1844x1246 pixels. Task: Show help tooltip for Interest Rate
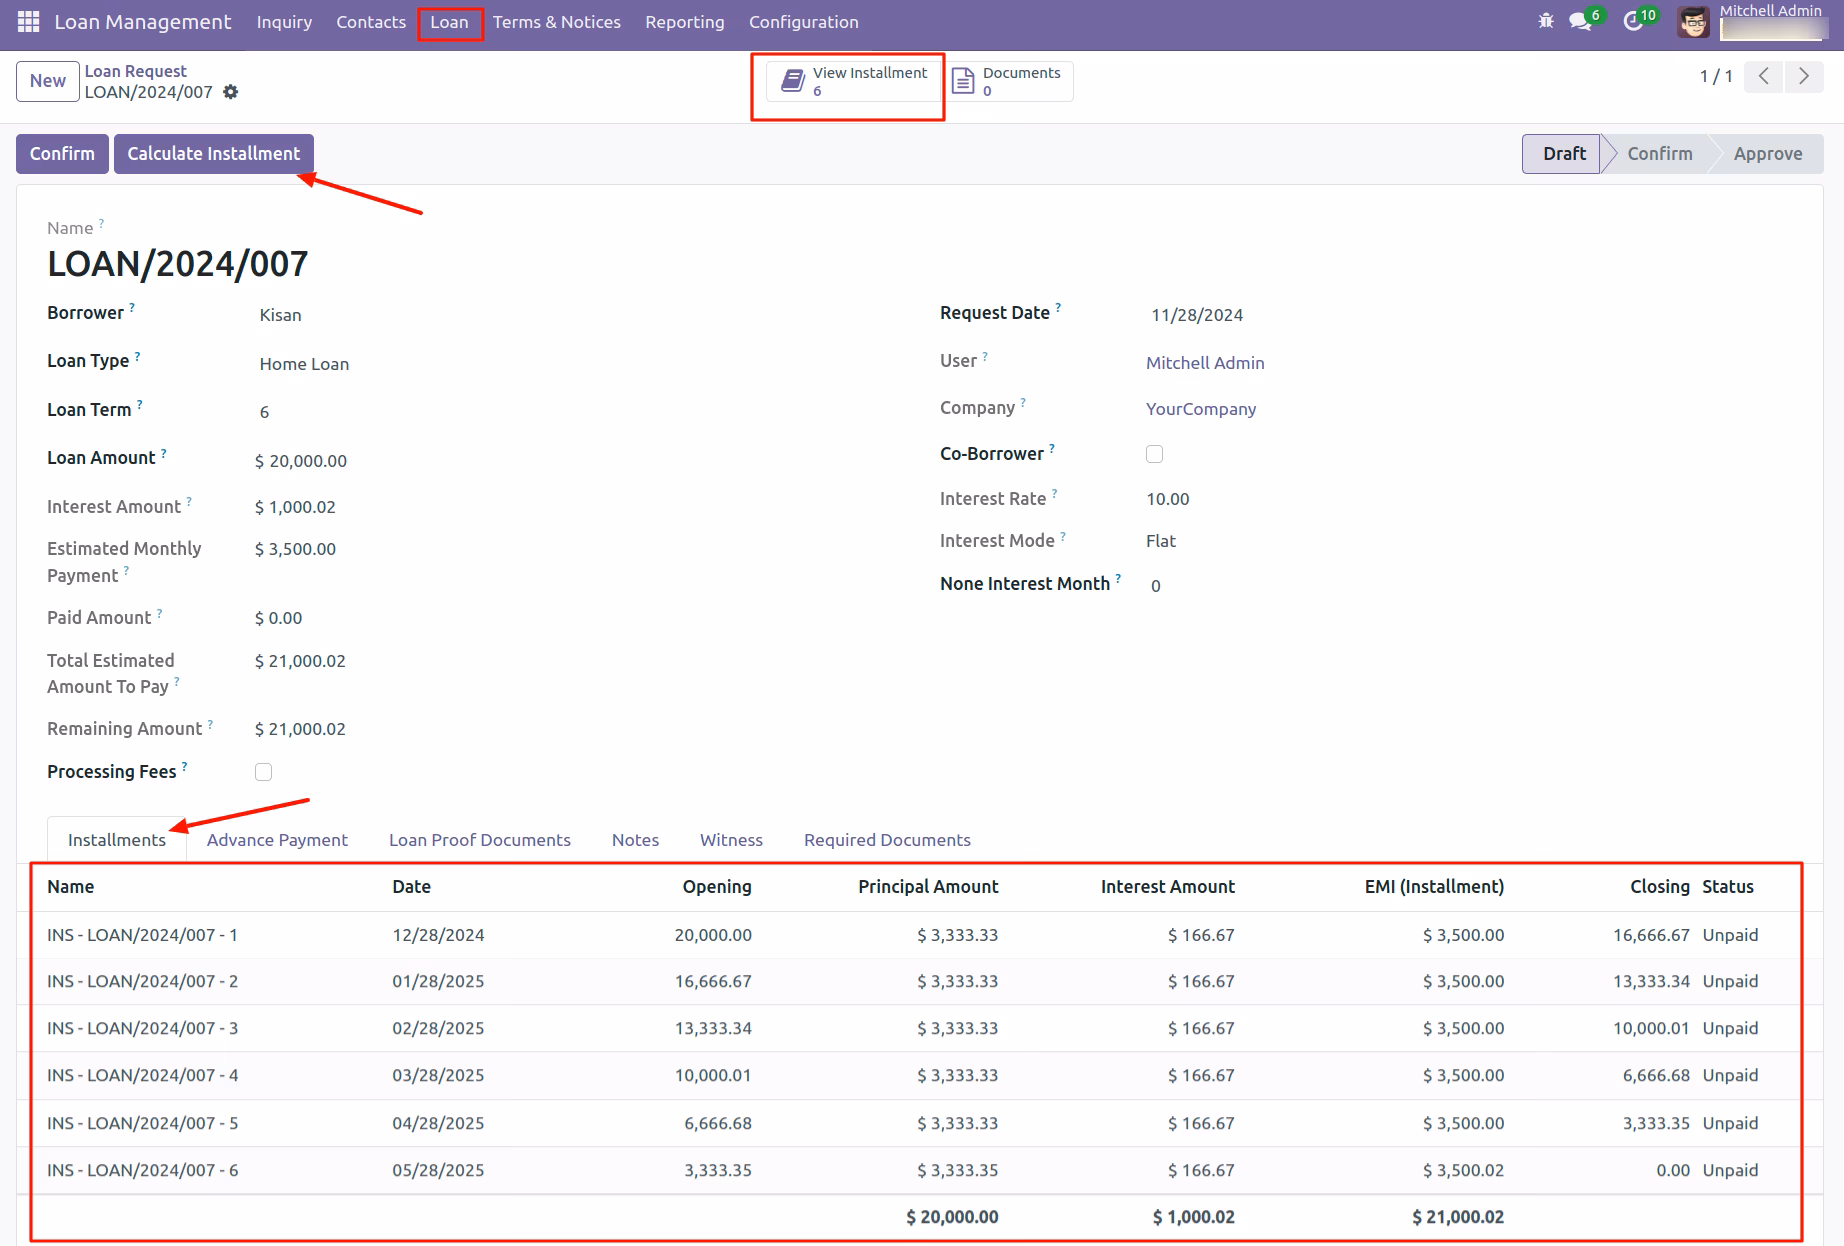point(1054,494)
